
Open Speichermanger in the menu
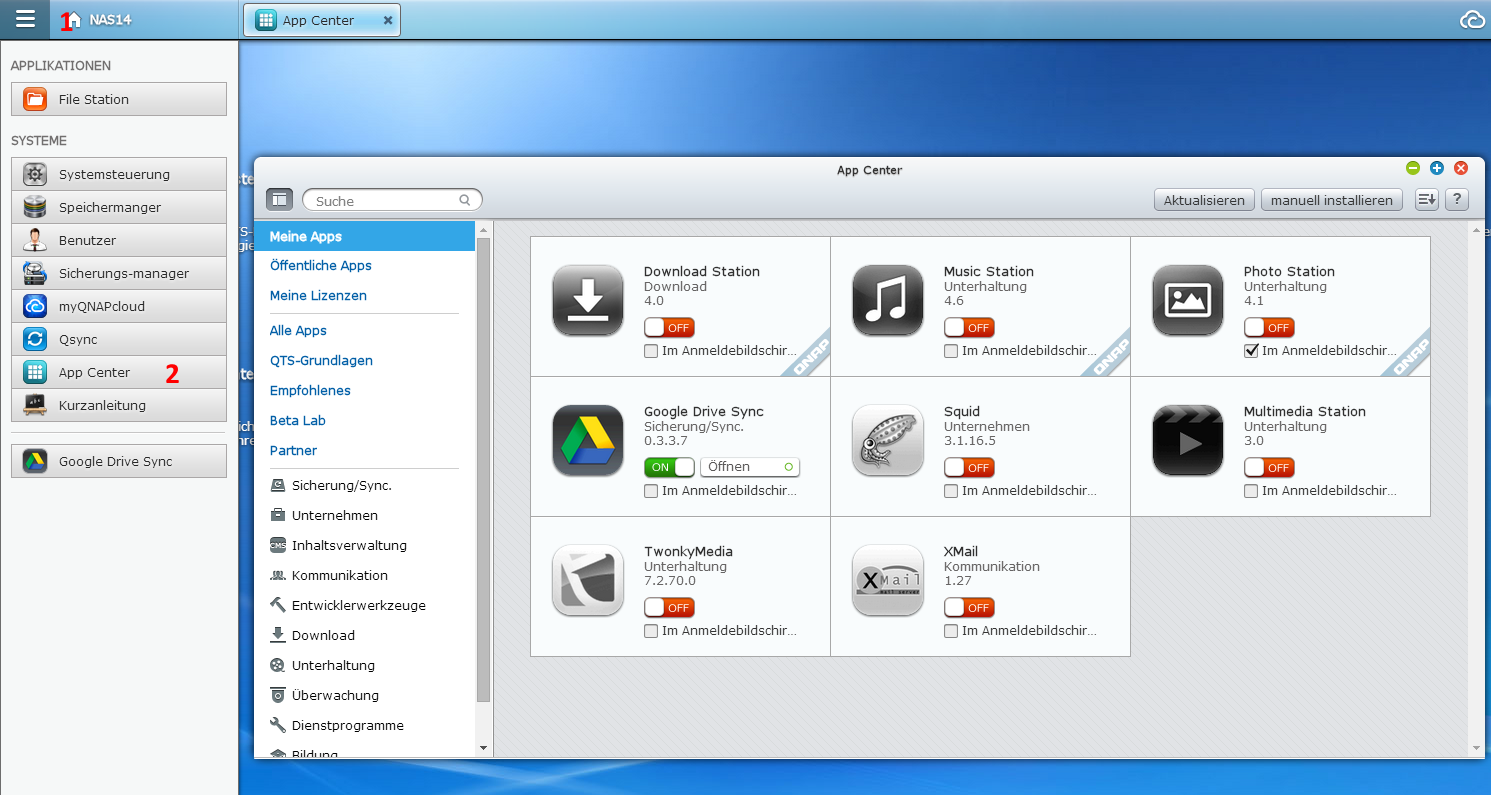(119, 207)
